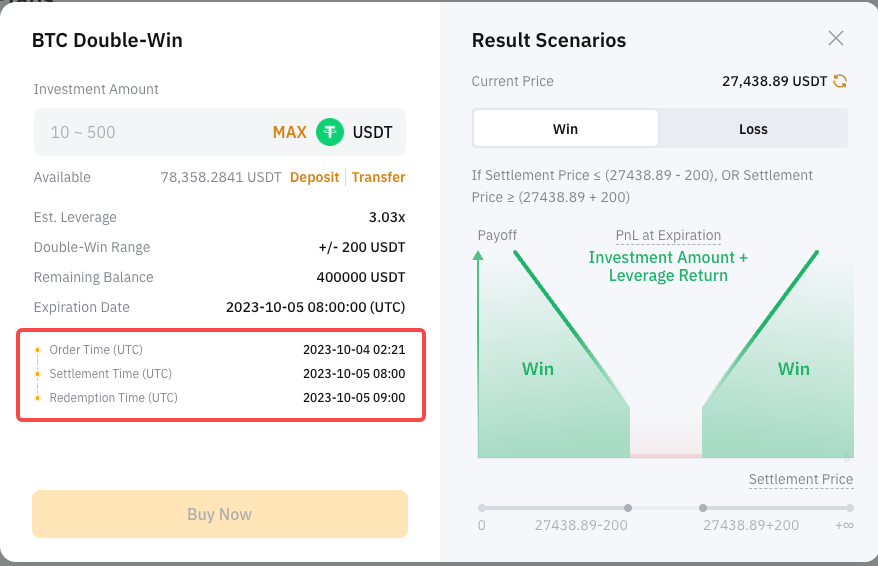The width and height of the screenshot is (878, 566).
Task: Switch to the Loss scenario tab
Action: (753, 129)
